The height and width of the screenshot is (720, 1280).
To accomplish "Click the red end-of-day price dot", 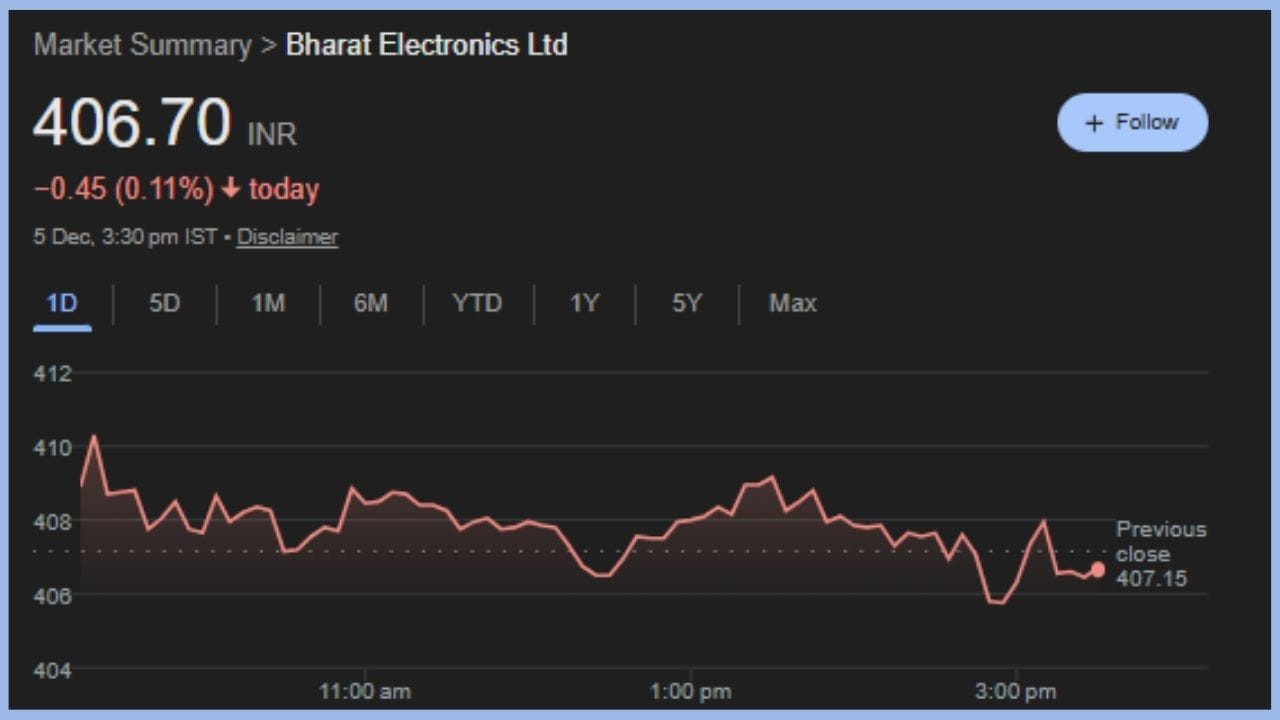I will 1098,569.
